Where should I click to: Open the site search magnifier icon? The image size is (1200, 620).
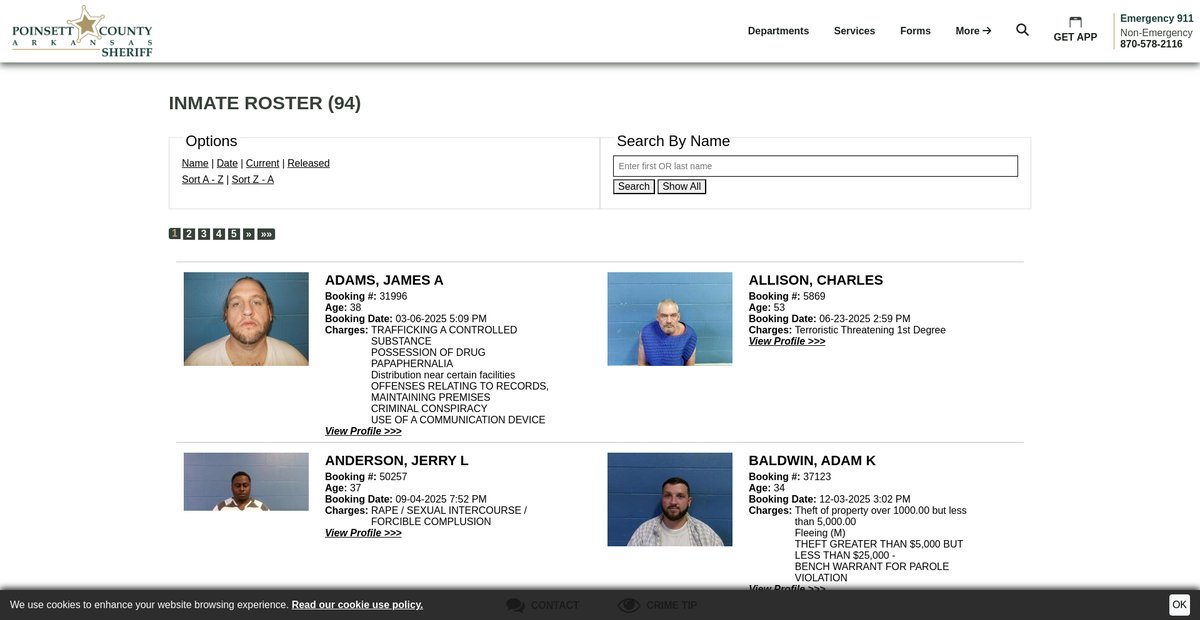pos(1022,30)
